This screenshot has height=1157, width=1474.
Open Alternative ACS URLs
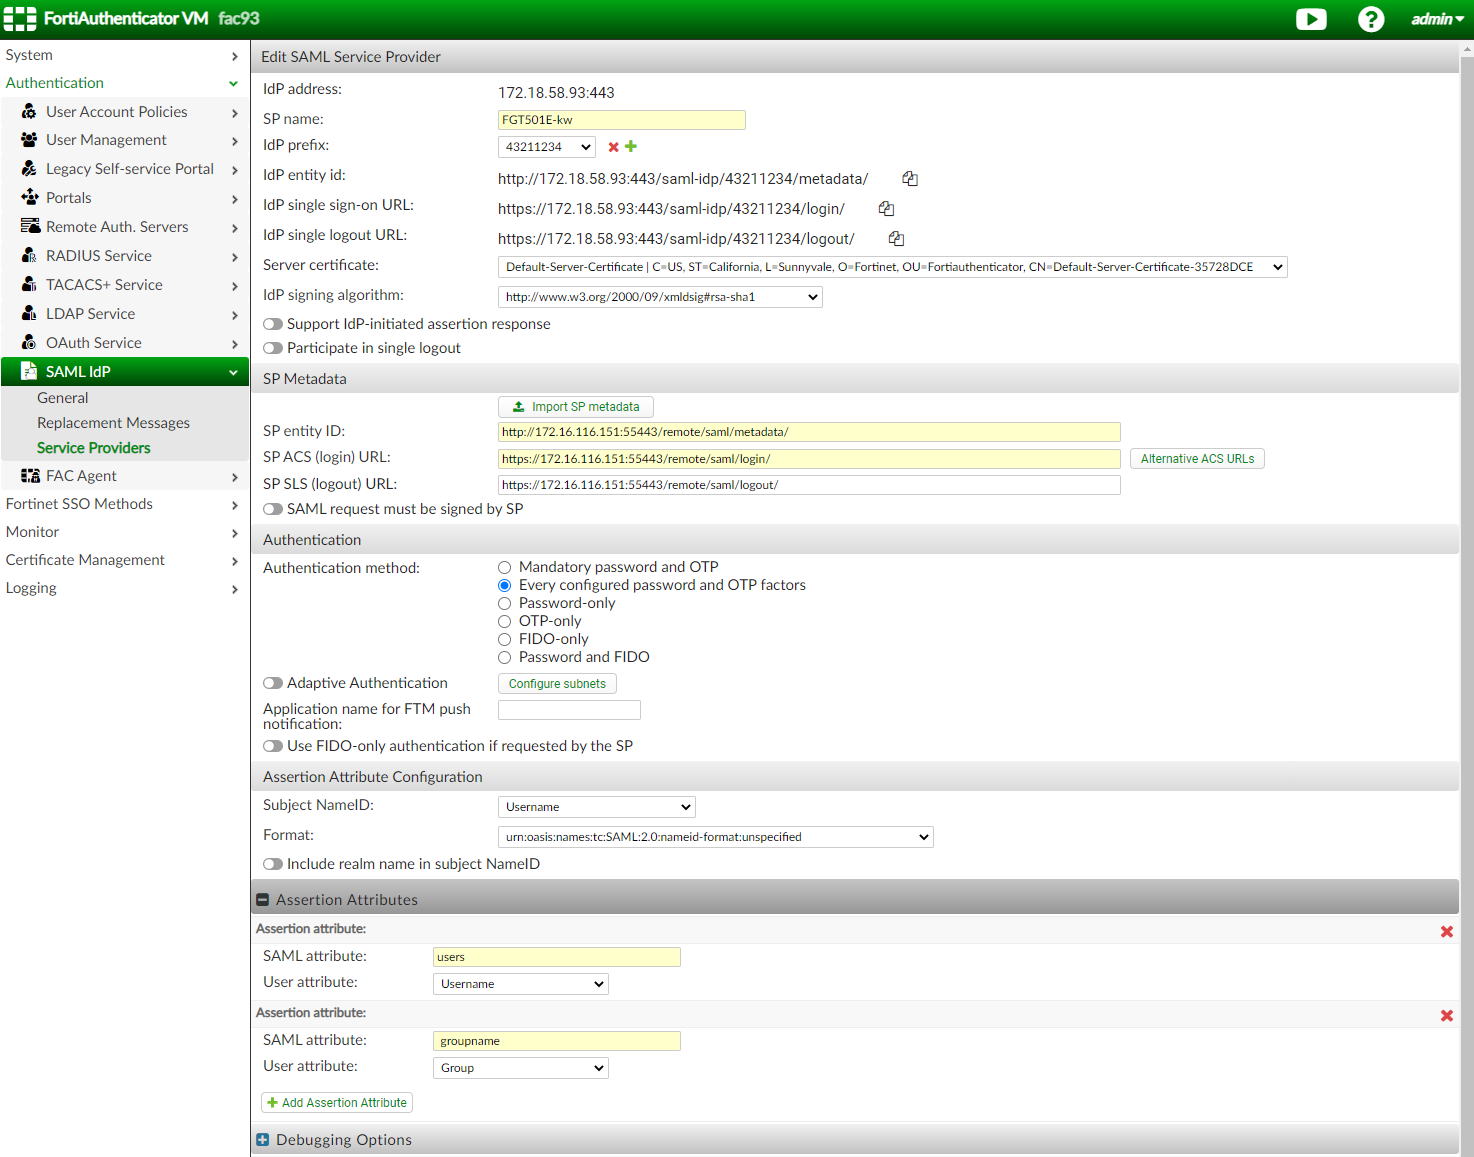tap(1196, 458)
